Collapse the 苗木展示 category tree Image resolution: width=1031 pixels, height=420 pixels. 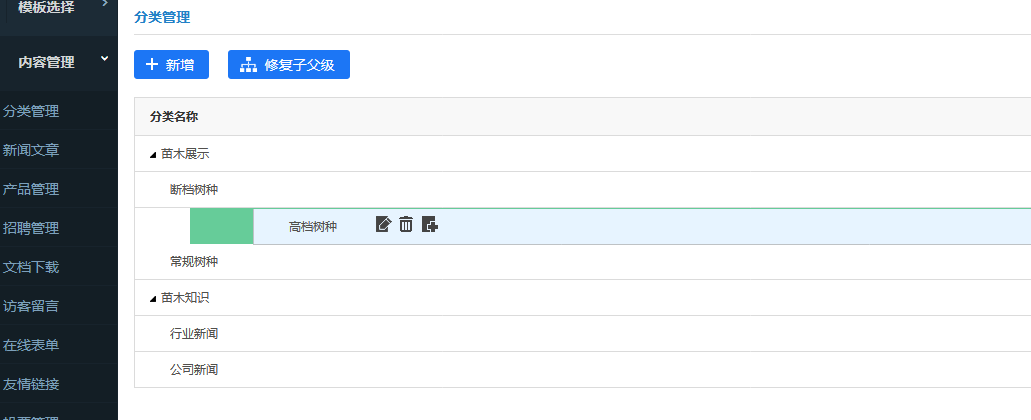[x=153, y=155]
